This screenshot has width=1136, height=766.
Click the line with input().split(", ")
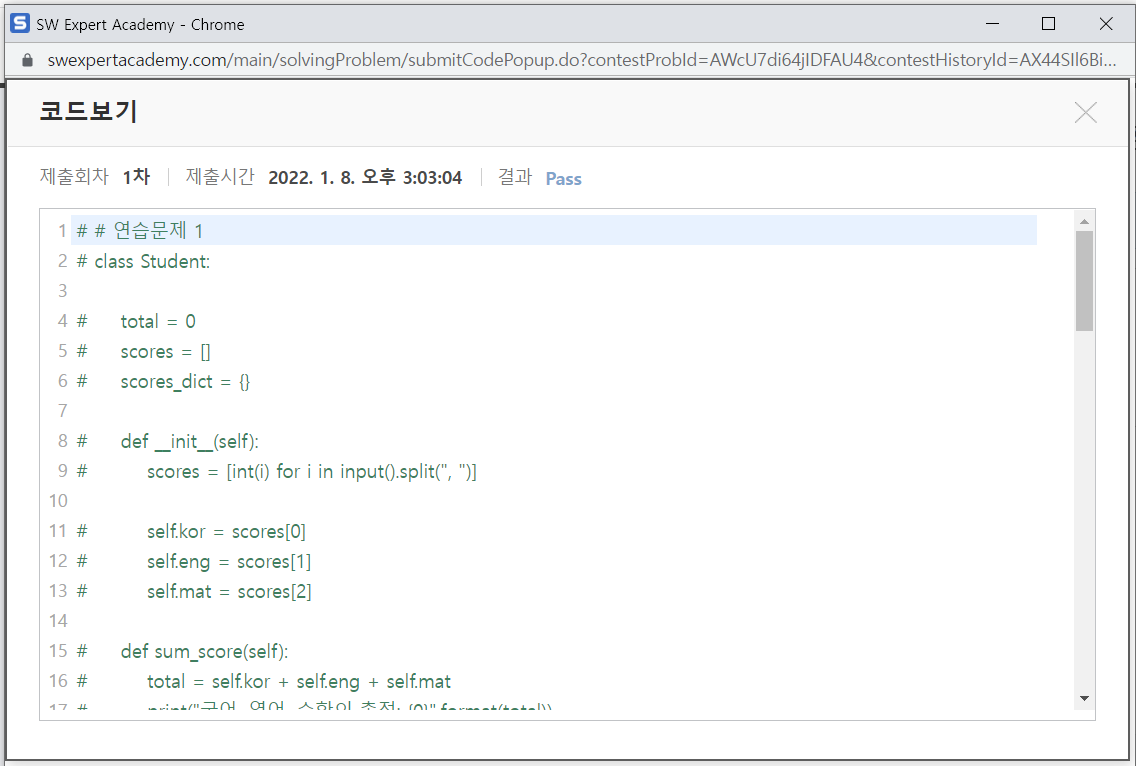click(312, 472)
